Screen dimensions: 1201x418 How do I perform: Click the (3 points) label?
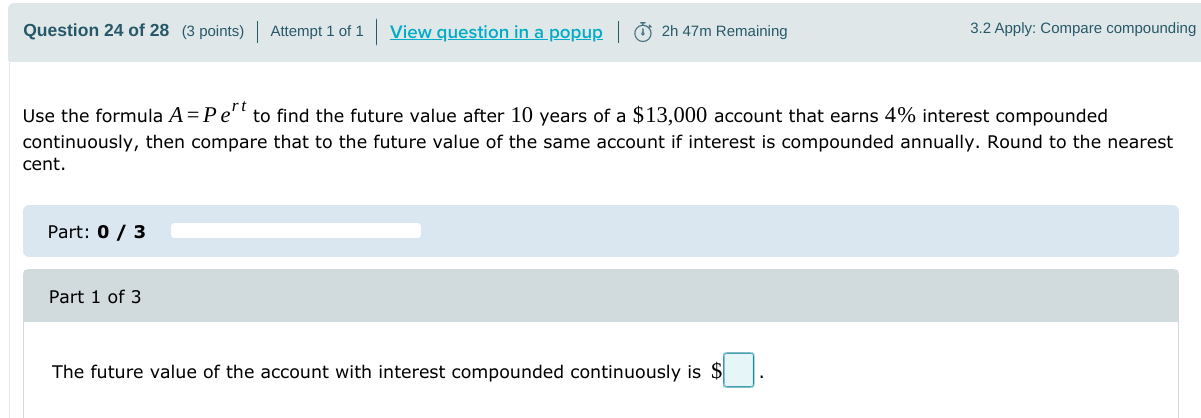click(213, 31)
